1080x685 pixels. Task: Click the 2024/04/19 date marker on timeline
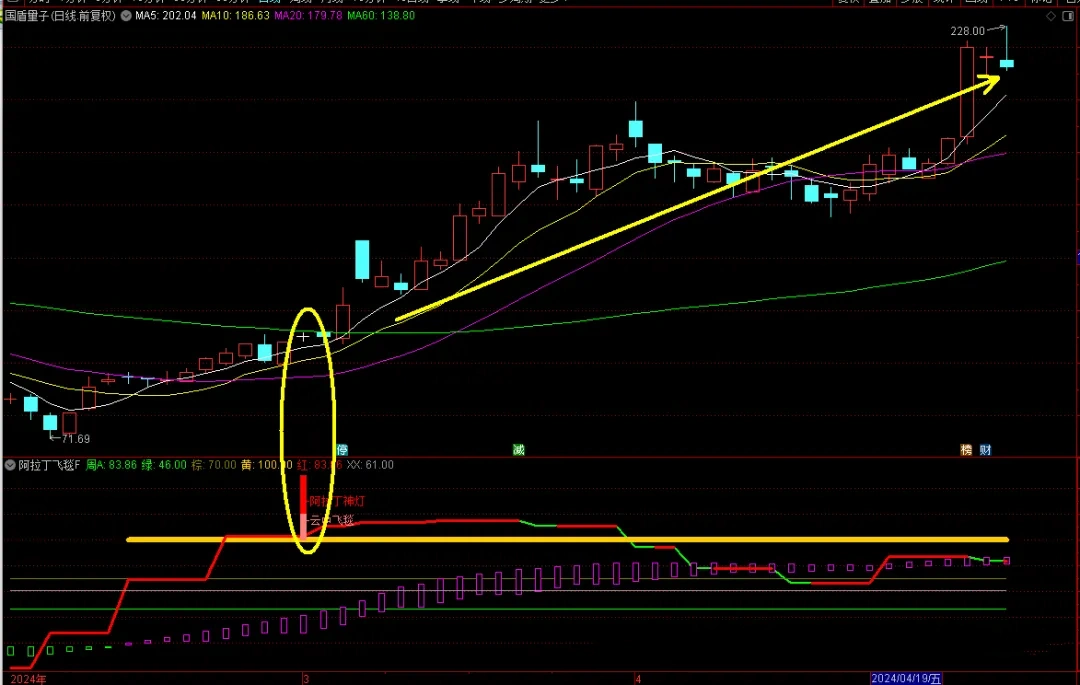coord(906,678)
